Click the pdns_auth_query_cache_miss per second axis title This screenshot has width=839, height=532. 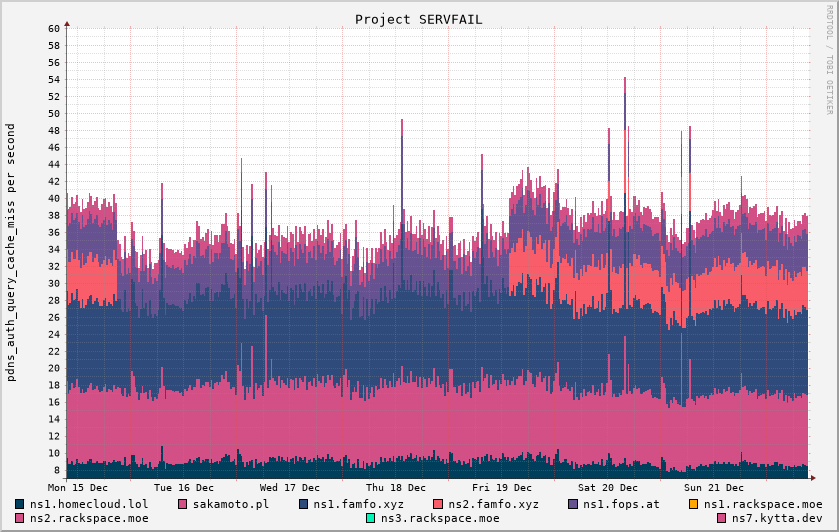point(11,252)
